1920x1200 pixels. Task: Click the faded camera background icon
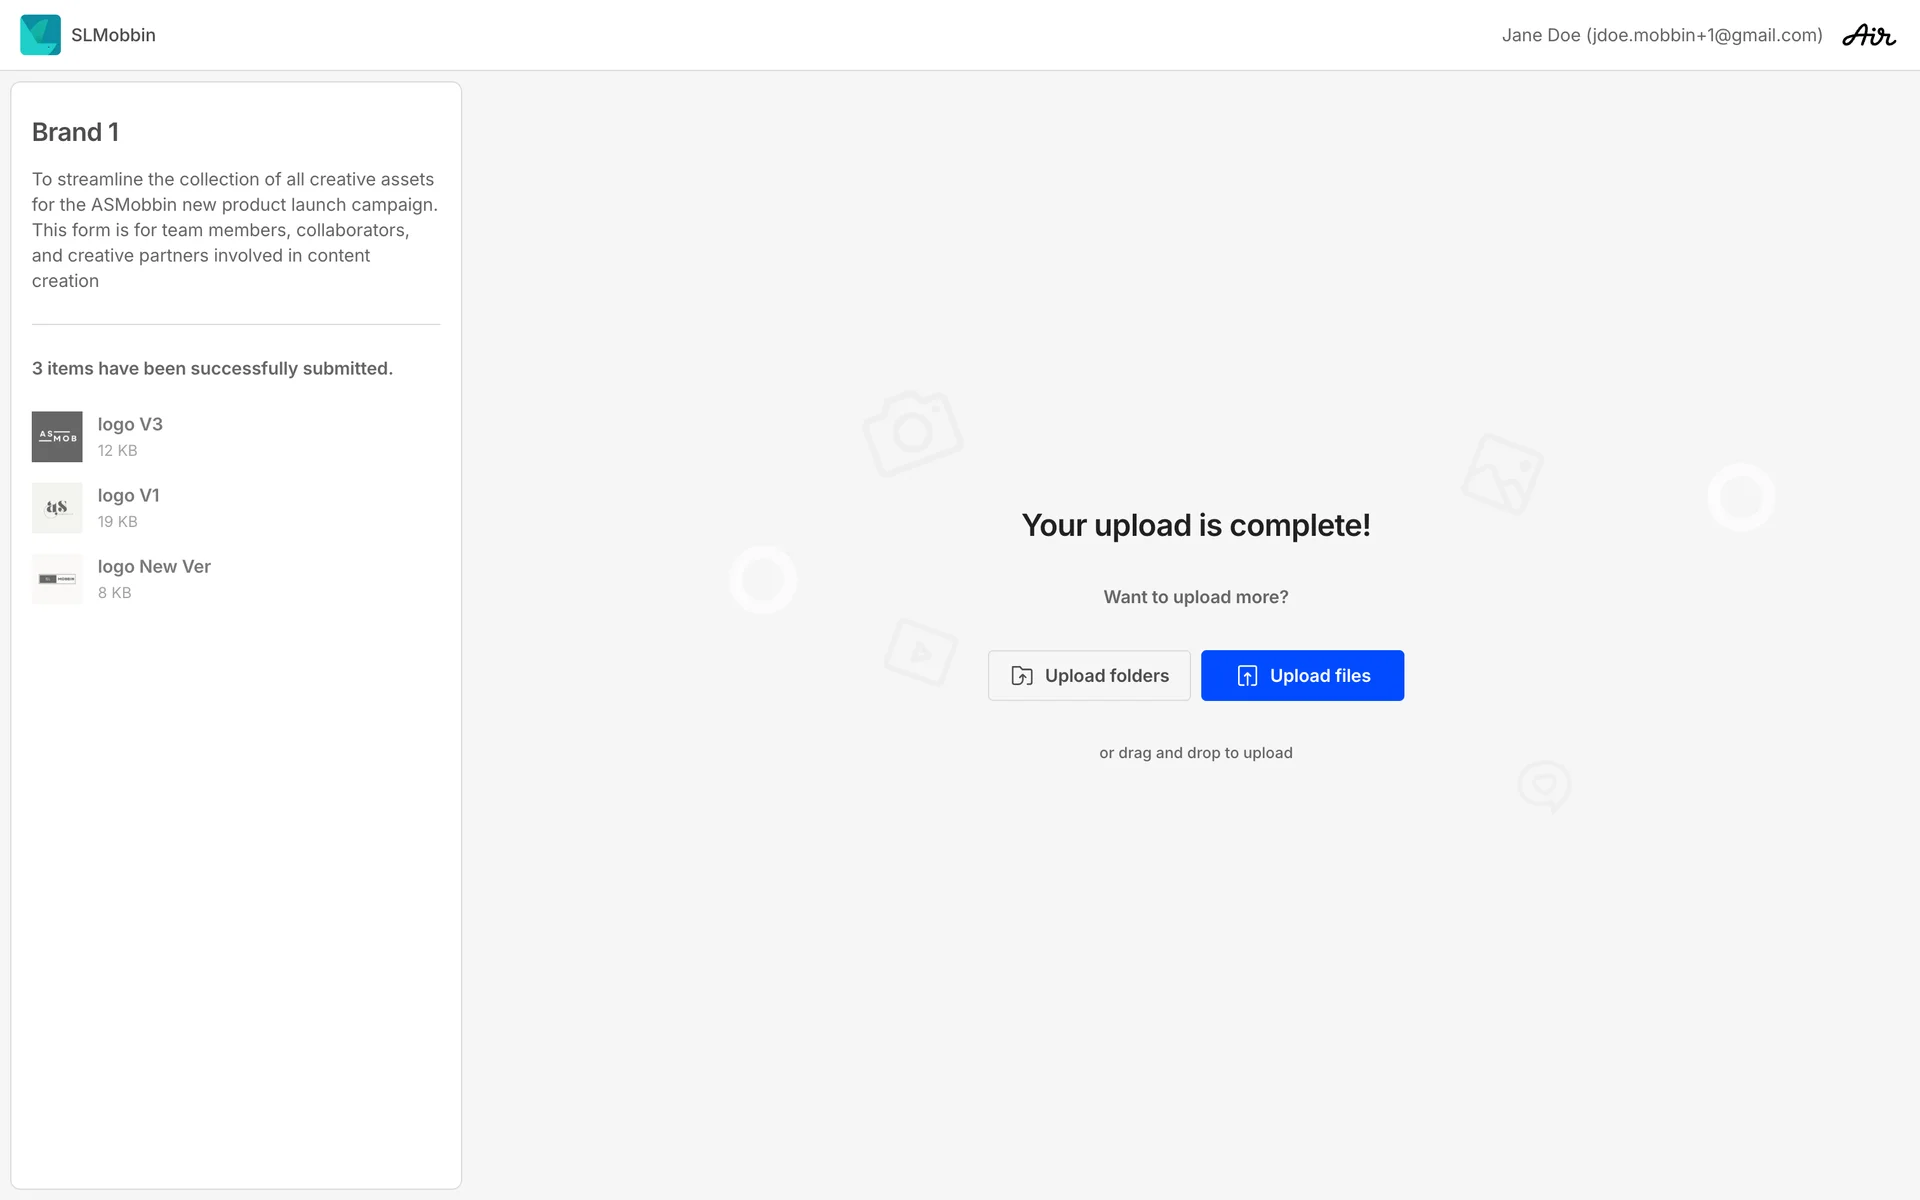click(x=912, y=433)
